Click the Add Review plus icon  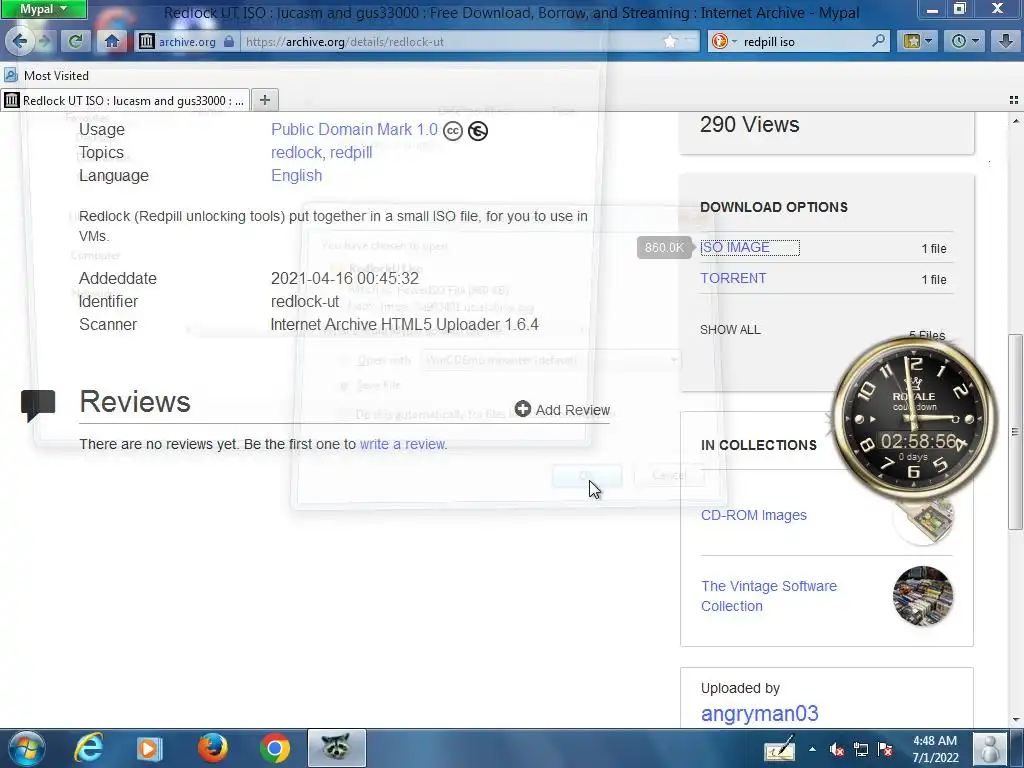(522, 409)
